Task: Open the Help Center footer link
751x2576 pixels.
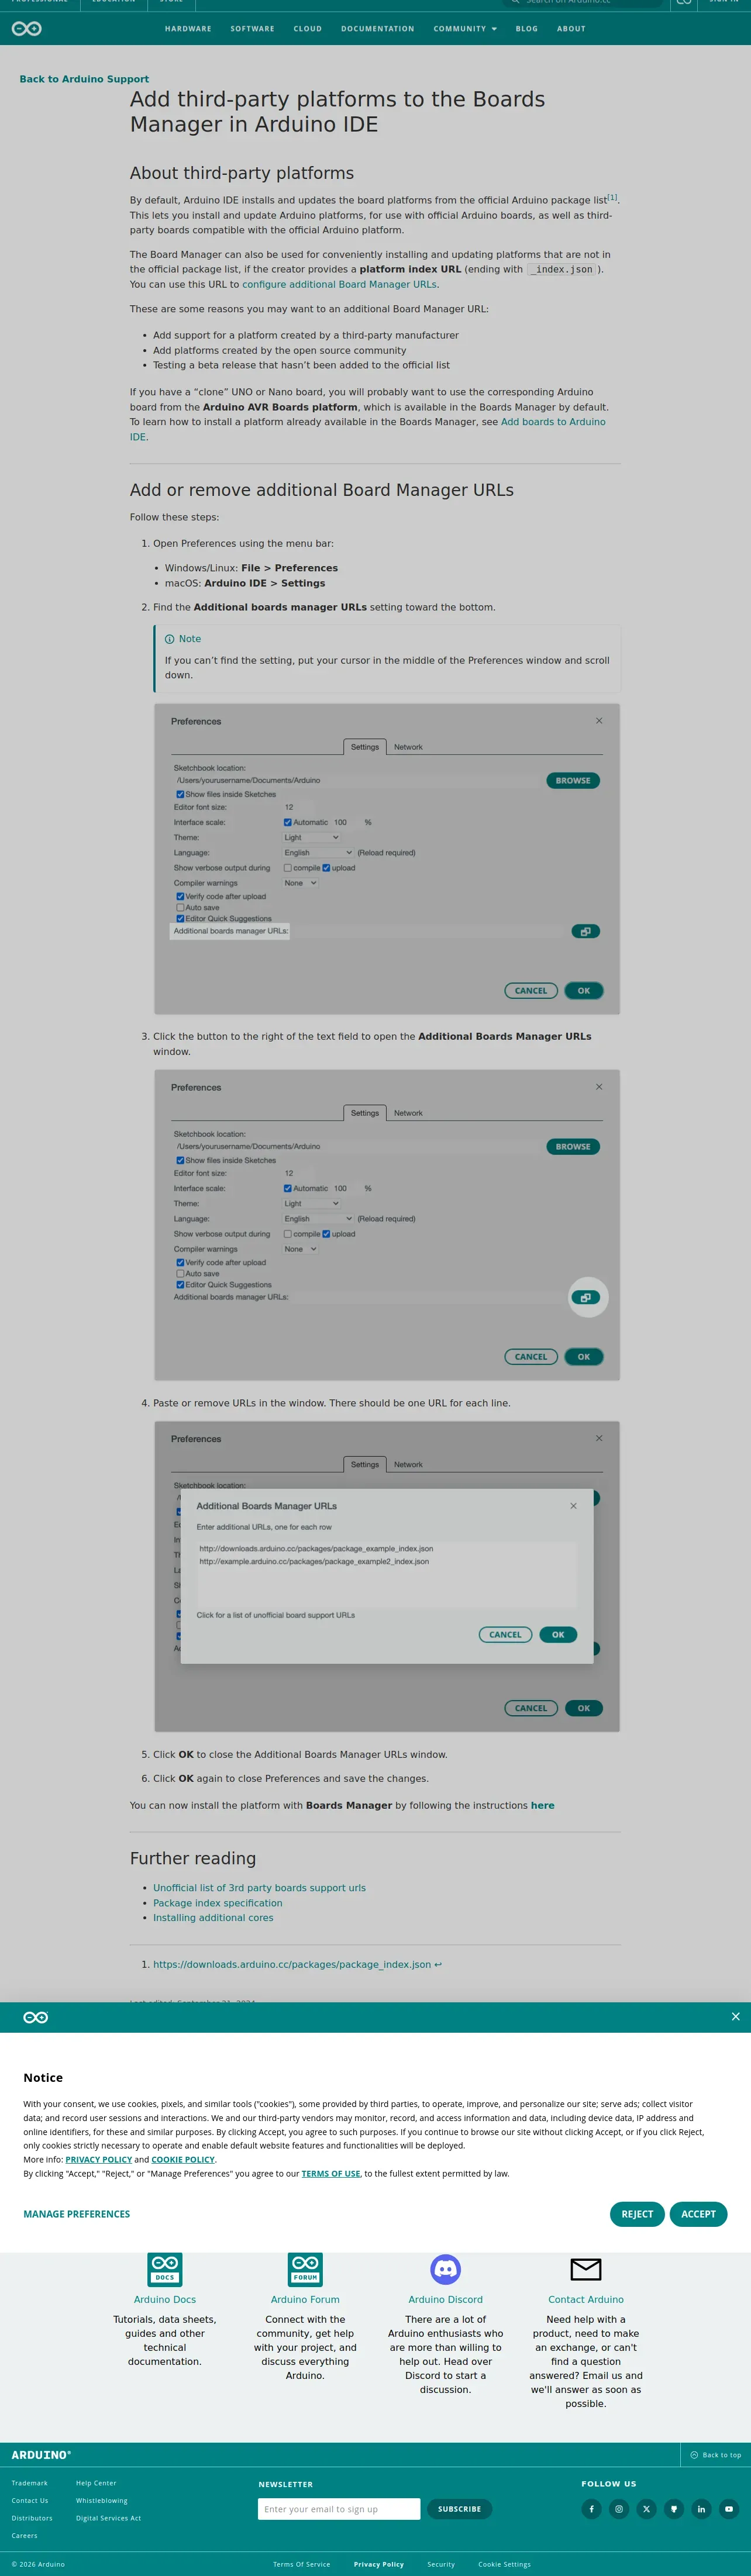Action: coord(96,2483)
